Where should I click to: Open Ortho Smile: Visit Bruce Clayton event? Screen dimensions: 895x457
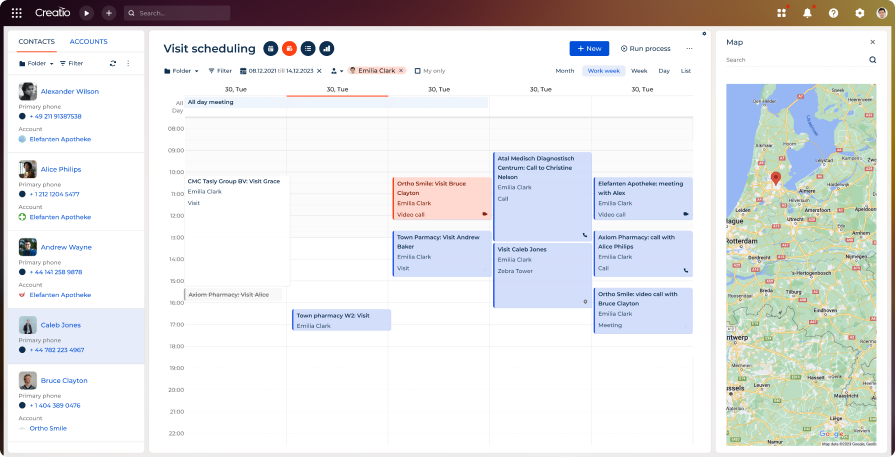point(442,199)
